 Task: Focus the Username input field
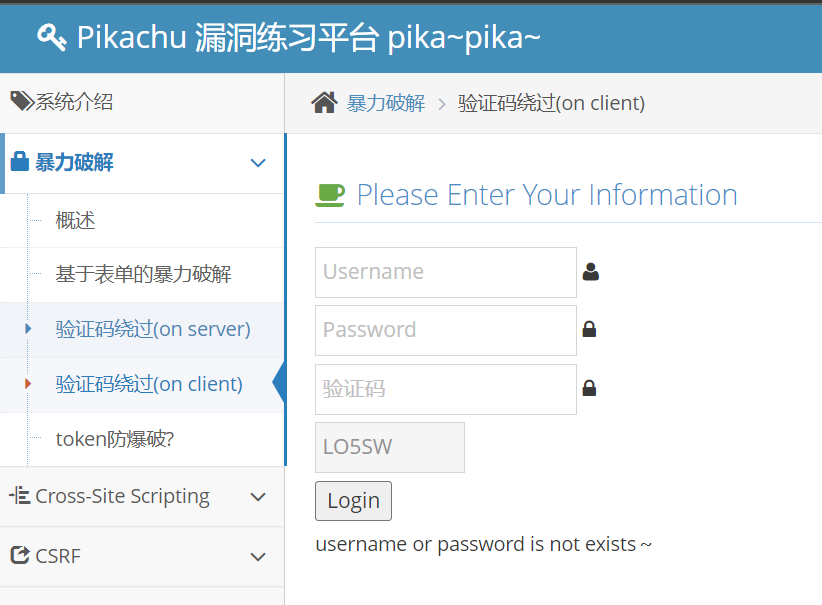tap(445, 272)
